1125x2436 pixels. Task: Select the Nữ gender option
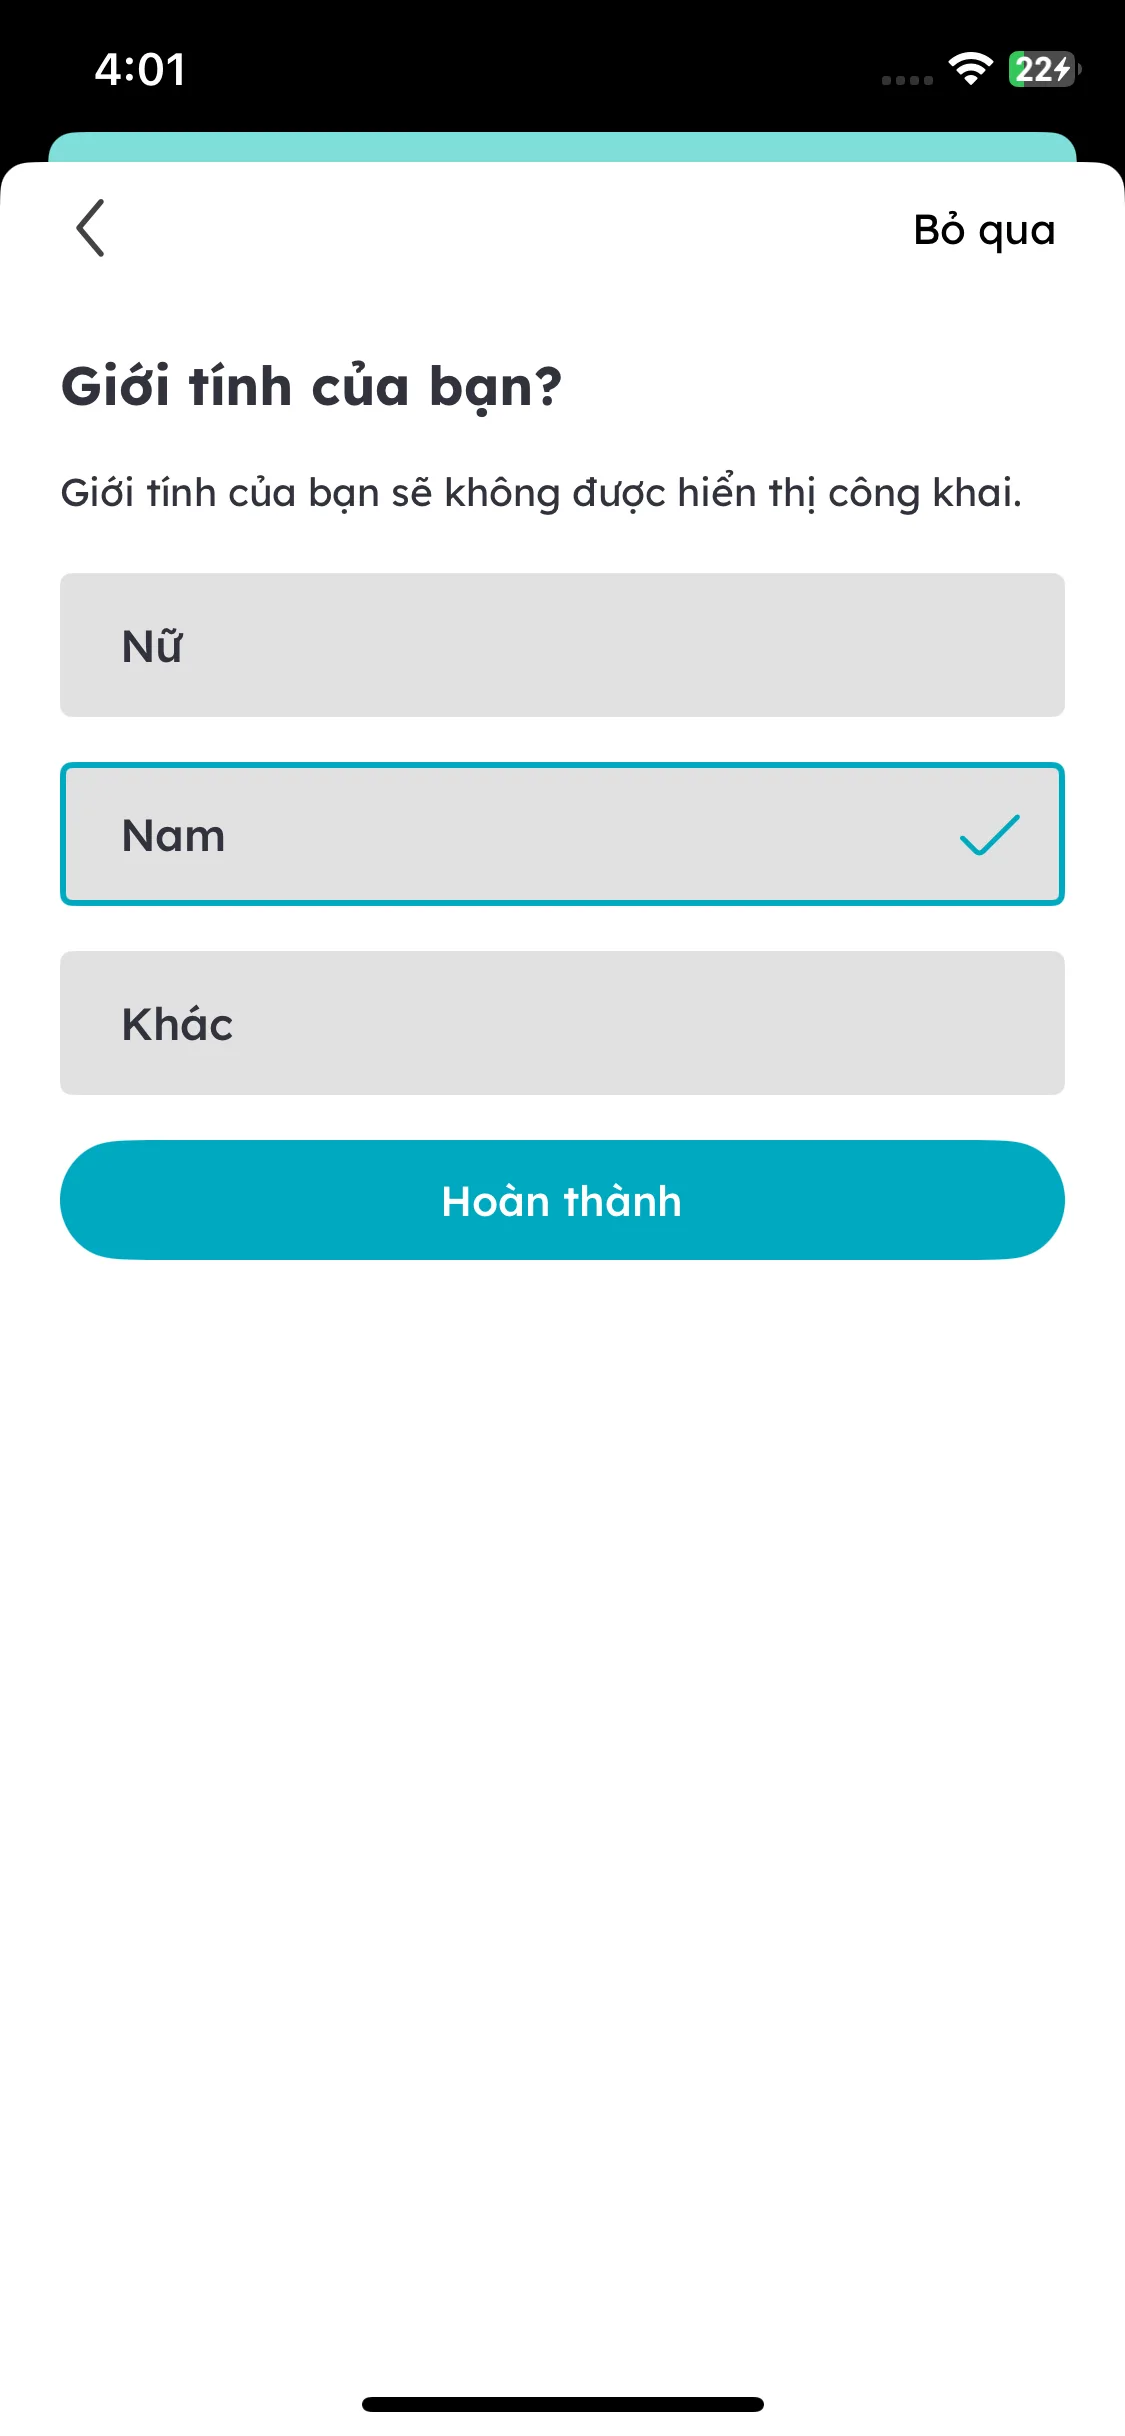[562, 645]
